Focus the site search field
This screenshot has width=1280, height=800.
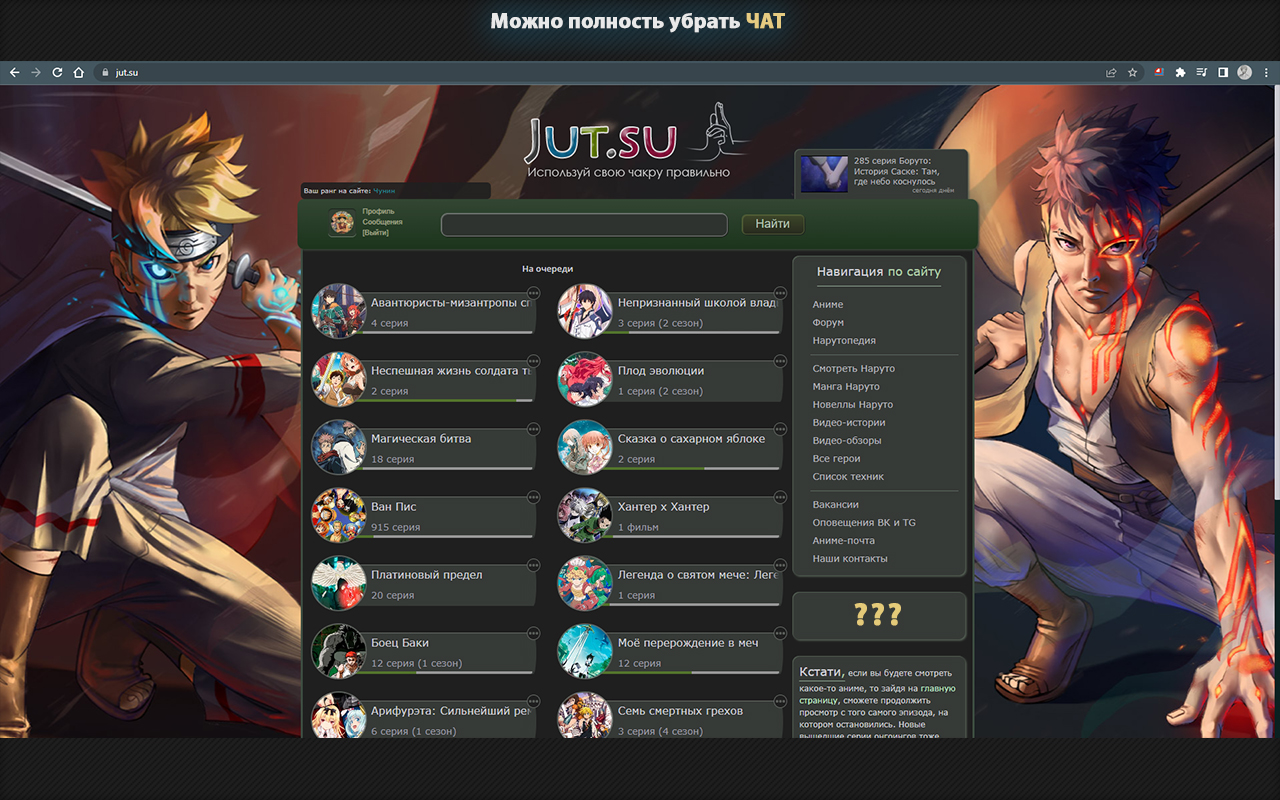pyautogui.click(x=584, y=224)
